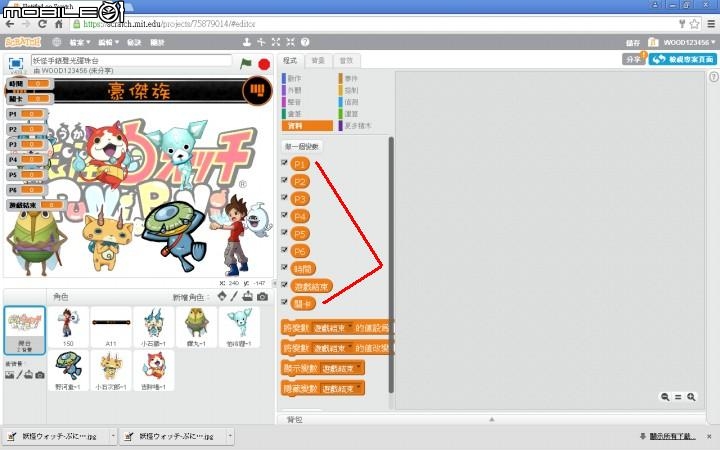Image resolution: width=720 pixels, height=450 pixels.
Task: Uncheck the P3 variable checkbox
Action: click(284, 197)
